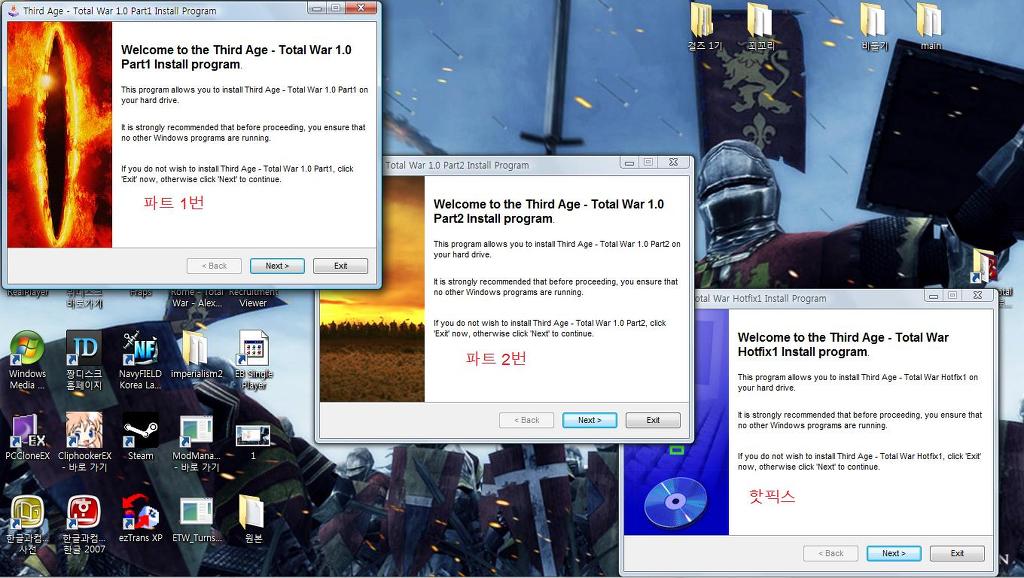Open the main desktop folder
Viewport: 1024px width, 578px height.
click(930, 27)
